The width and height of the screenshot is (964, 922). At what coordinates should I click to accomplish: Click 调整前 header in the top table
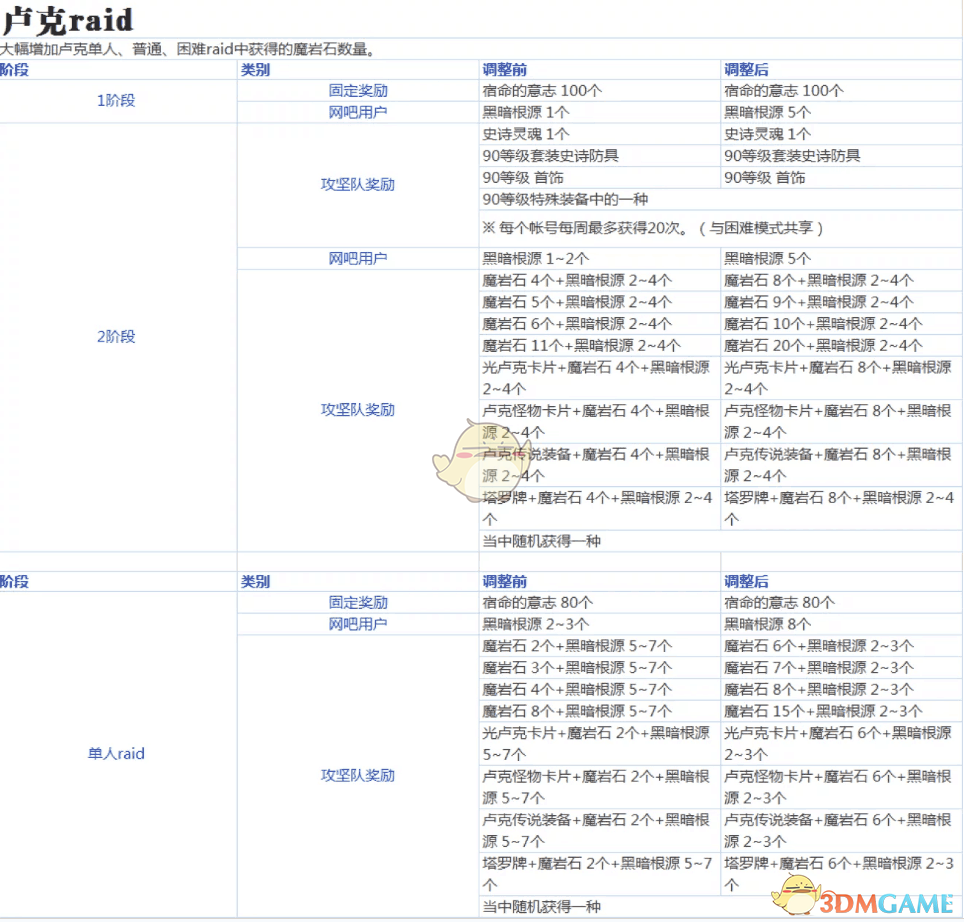tap(504, 70)
